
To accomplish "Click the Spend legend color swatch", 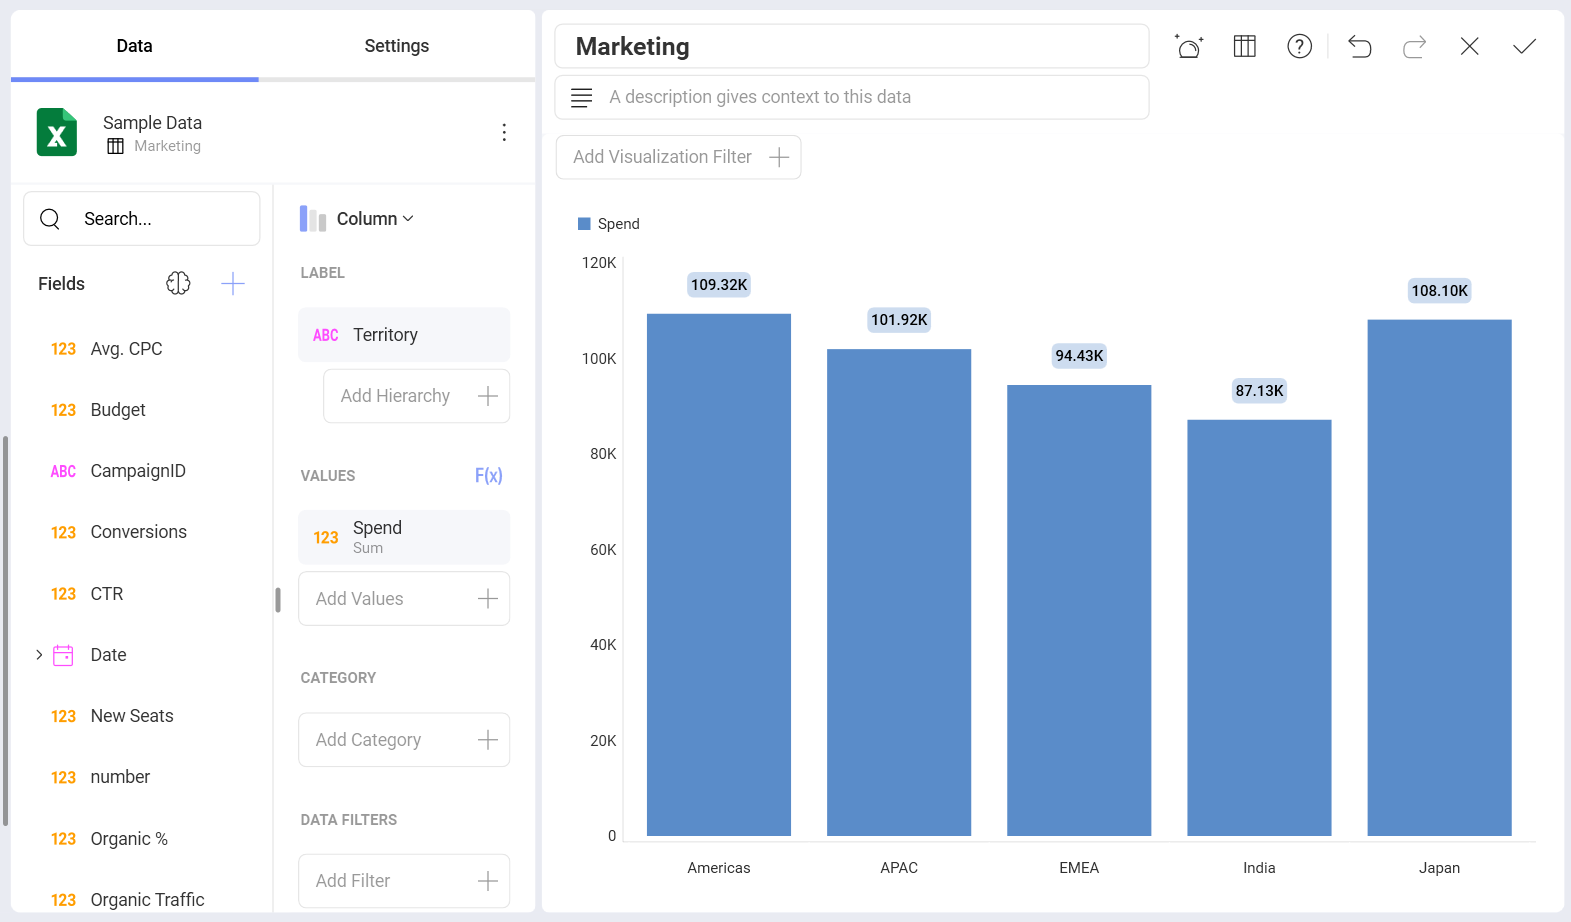I will [x=584, y=224].
